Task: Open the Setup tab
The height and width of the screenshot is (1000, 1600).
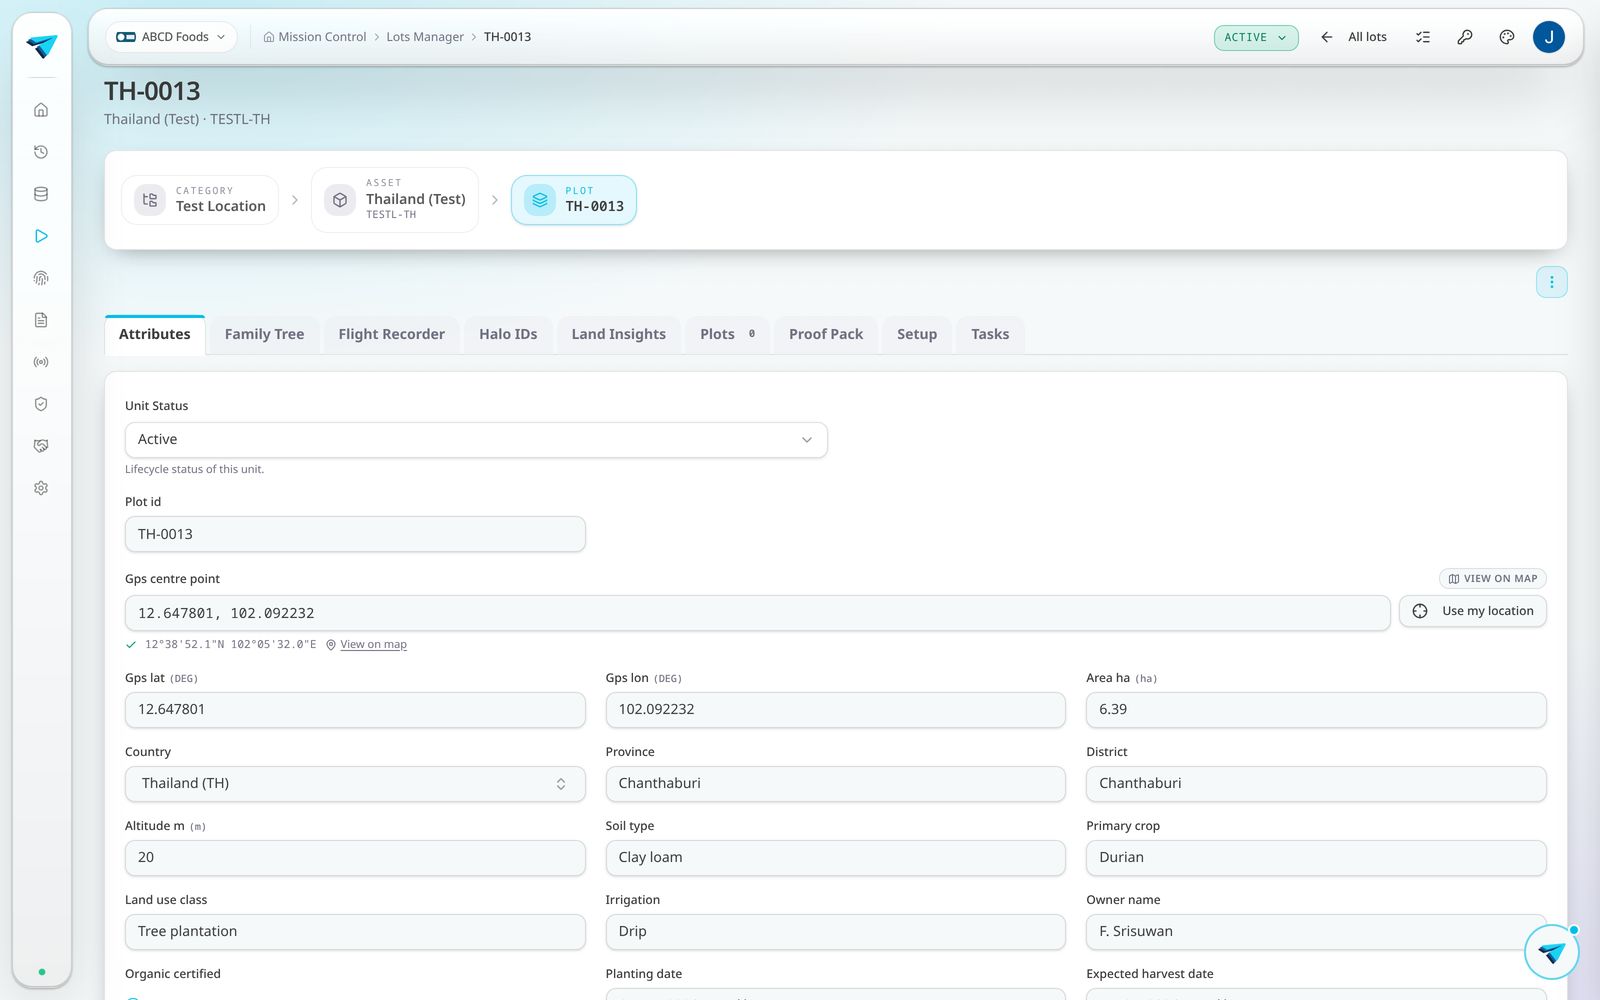Action: coord(917,335)
